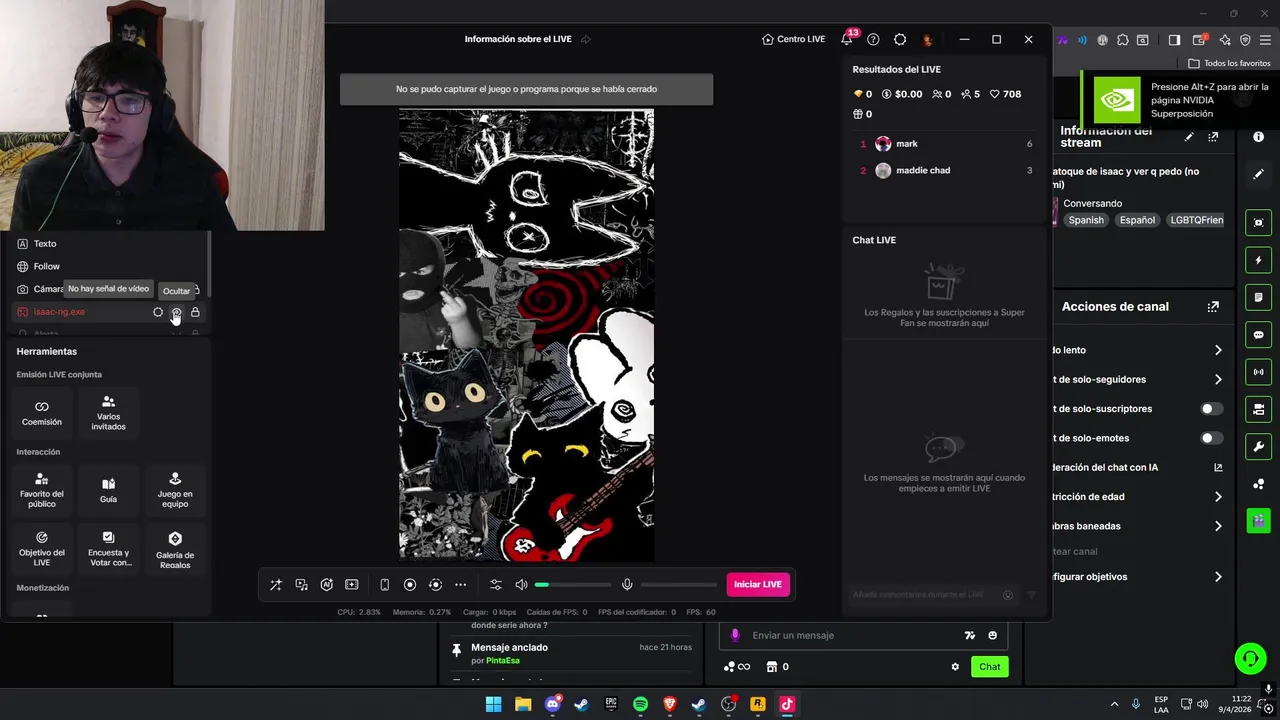Open more options three-dot menu
Image resolution: width=1280 pixels, height=720 pixels.
460,585
